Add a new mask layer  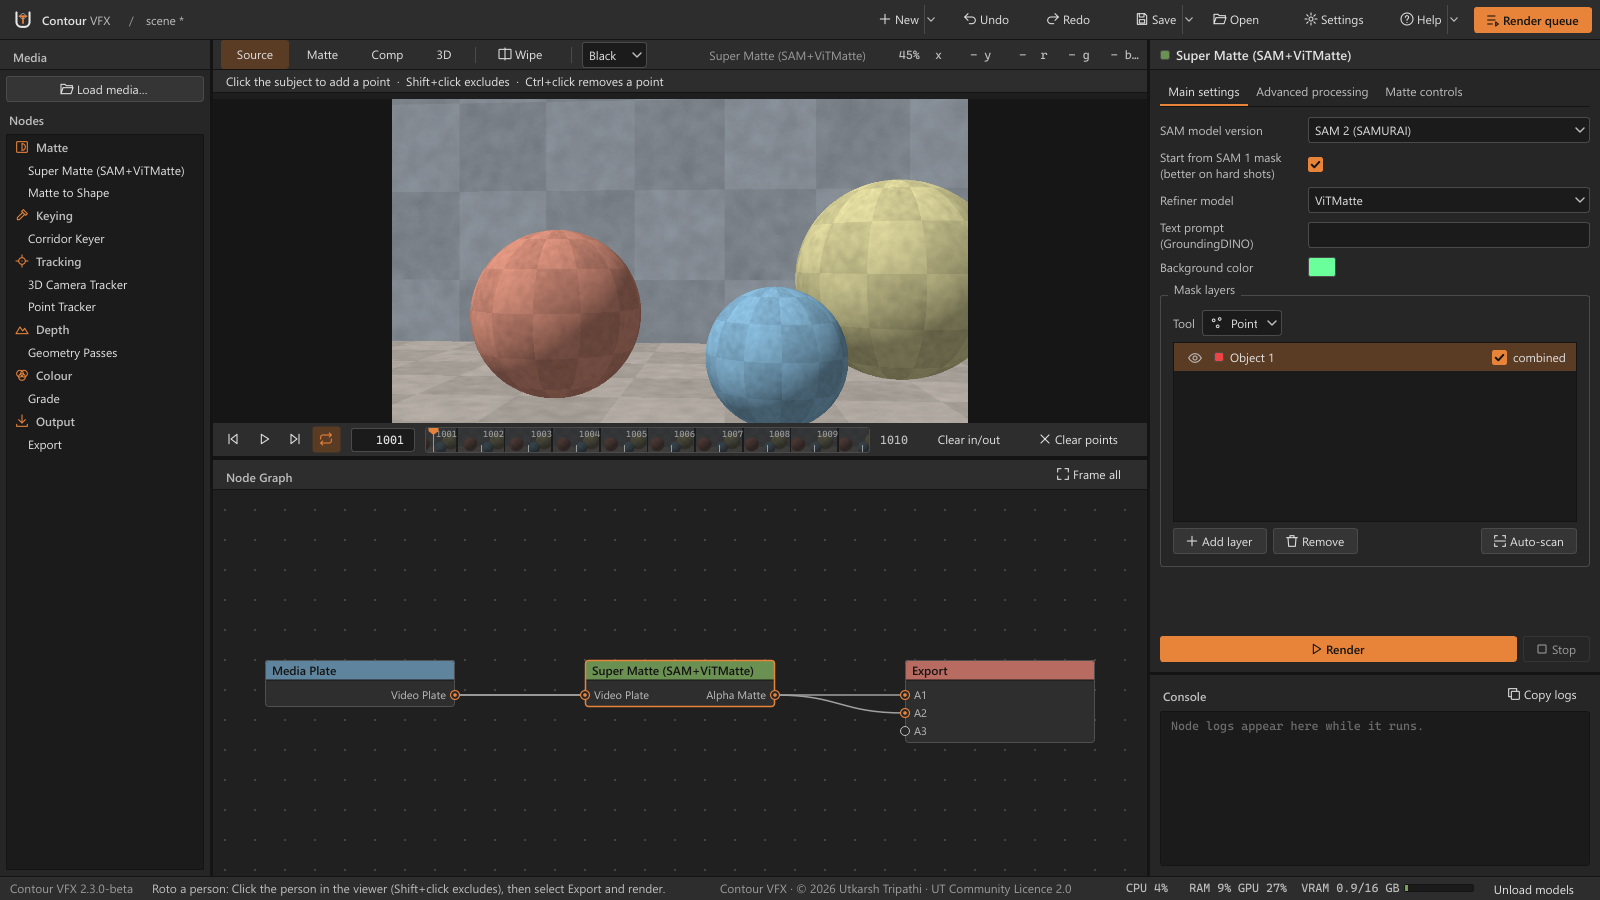click(1219, 542)
